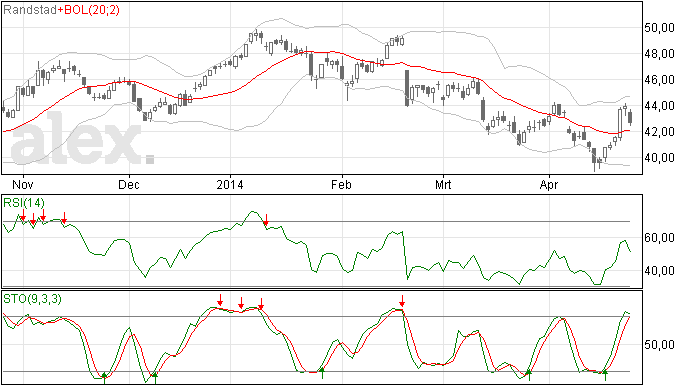Click the STO red sell arrow in late February
The width and height of the screenshot is (690, 387).
[x=402, y=301]
